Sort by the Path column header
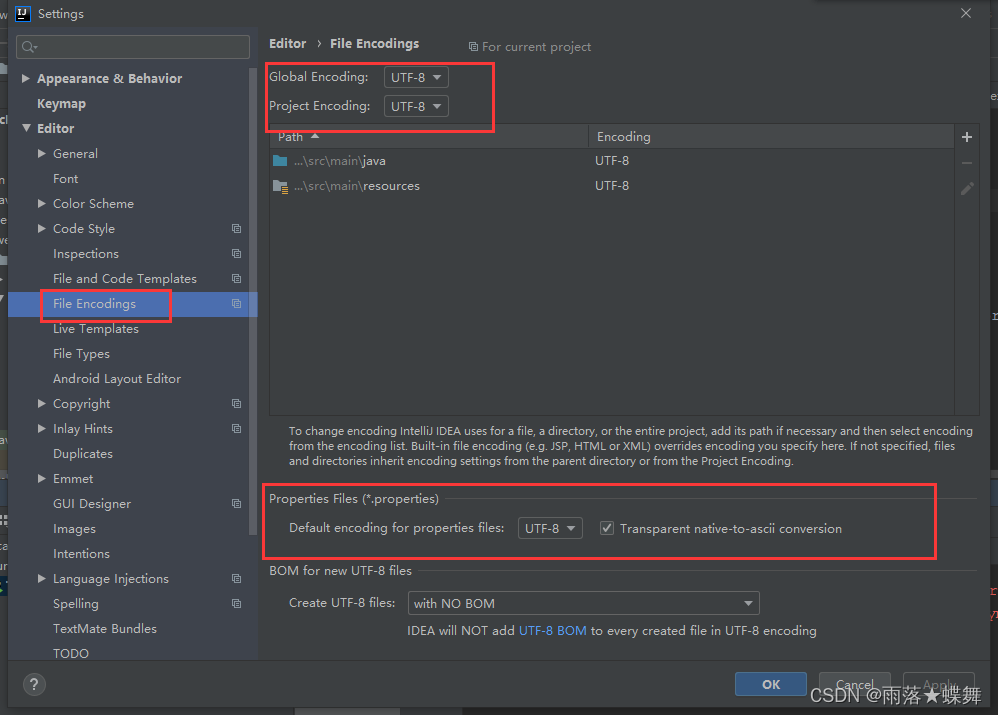Screen dimensions: 998x715 428,137
